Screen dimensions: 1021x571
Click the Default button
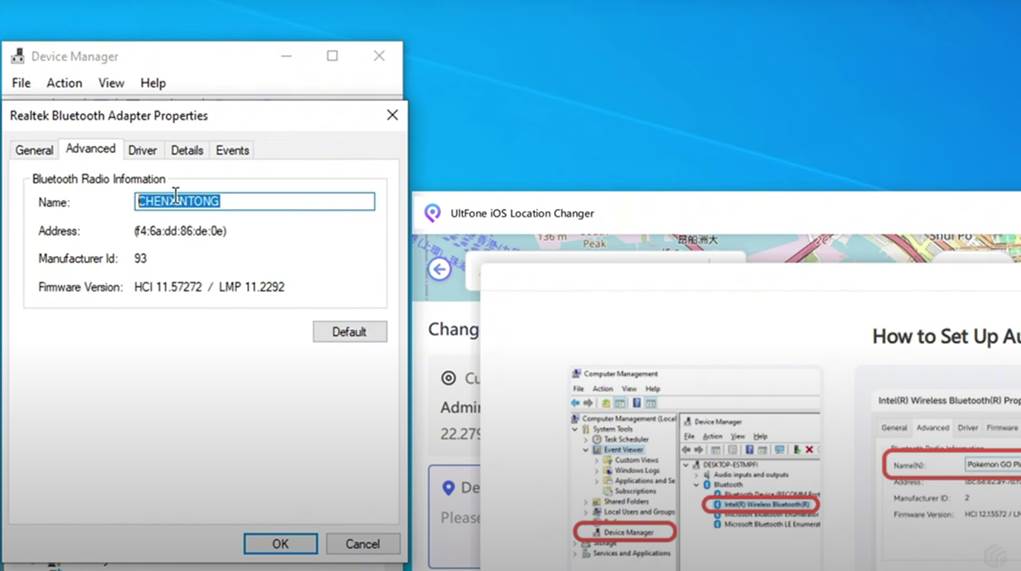point(350,331)
